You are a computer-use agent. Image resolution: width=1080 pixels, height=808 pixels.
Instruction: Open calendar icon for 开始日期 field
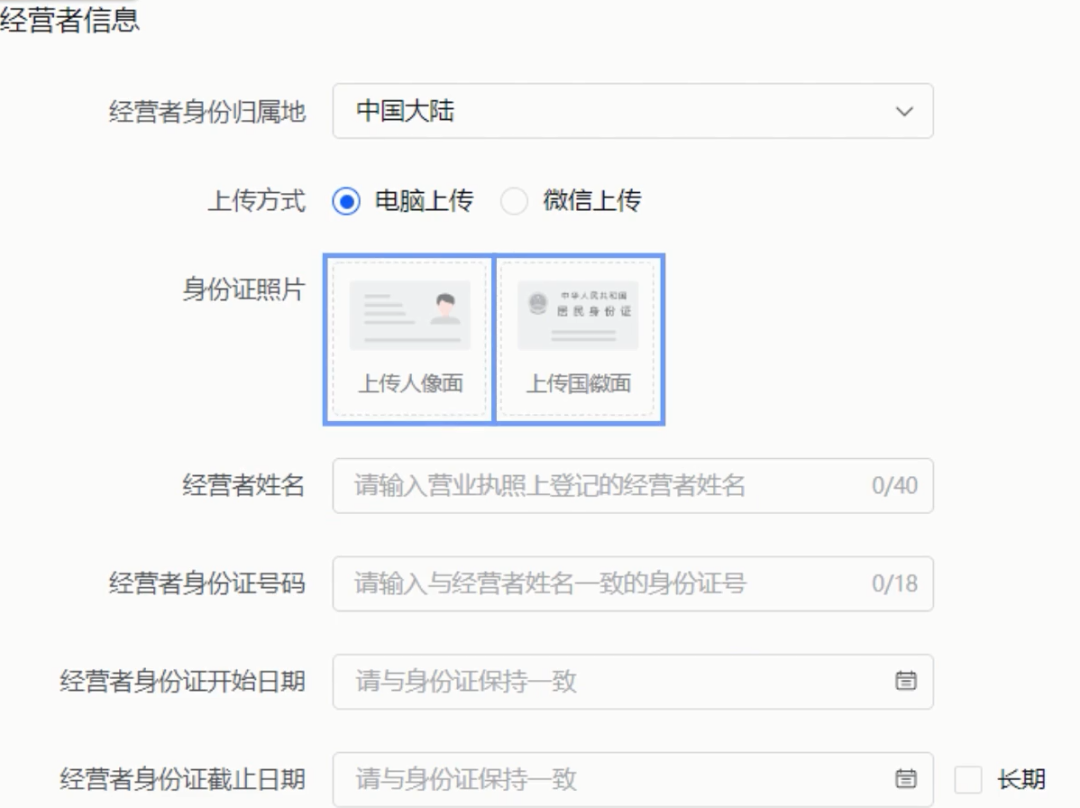[905, 681]
